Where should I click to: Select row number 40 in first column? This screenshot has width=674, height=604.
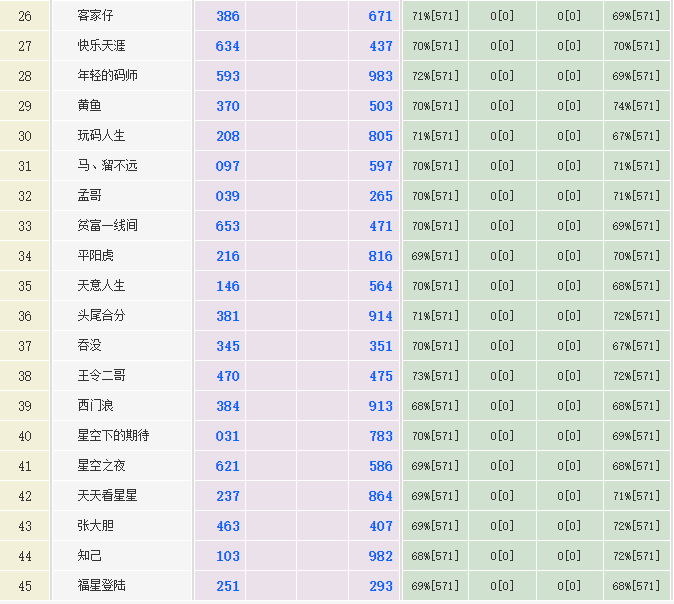coord(25,436)
